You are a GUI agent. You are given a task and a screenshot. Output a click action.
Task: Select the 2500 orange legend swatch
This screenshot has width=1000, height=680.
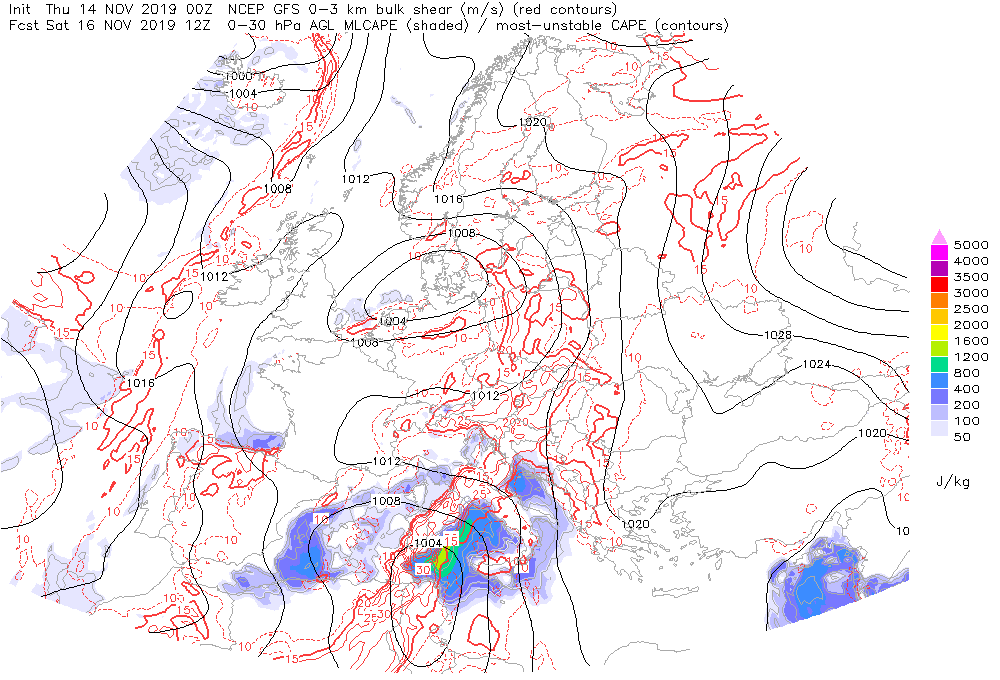click(x=939, y=301)
